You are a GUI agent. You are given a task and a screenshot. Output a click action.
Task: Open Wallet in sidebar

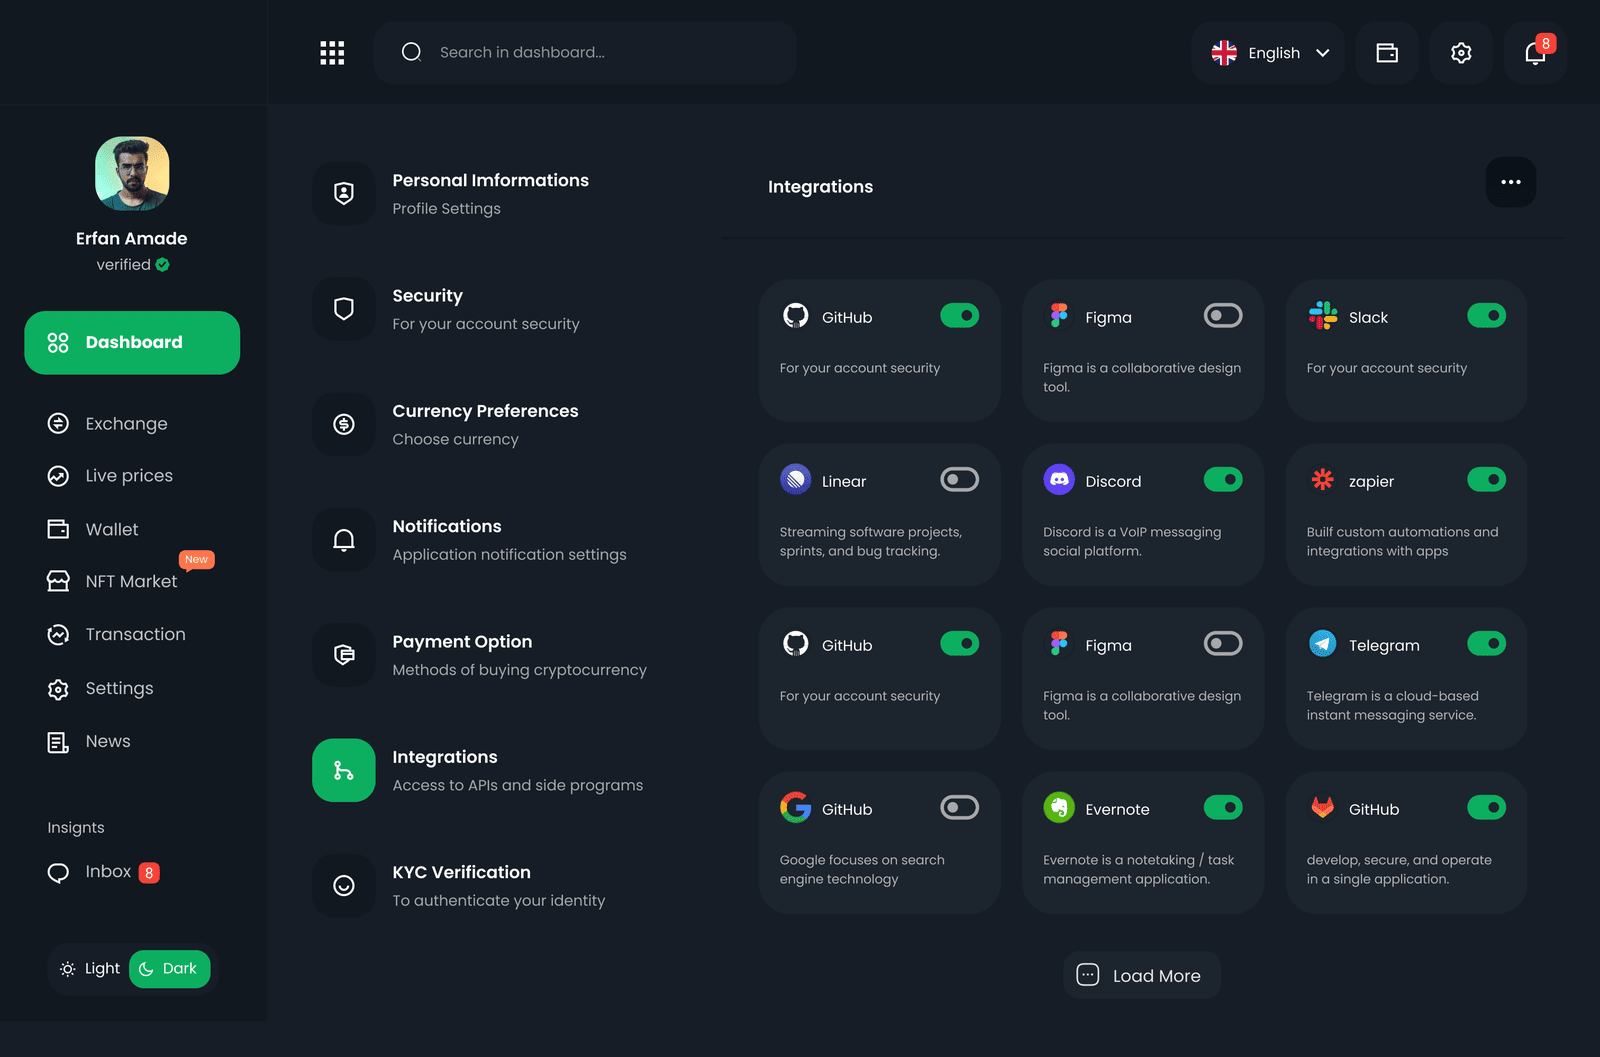[93, 529]
